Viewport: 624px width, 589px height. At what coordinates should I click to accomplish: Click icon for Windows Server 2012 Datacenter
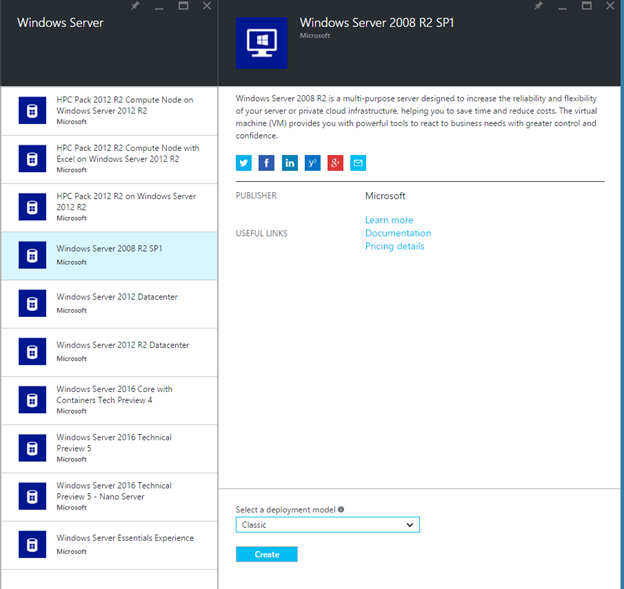[x=32, y=303]
